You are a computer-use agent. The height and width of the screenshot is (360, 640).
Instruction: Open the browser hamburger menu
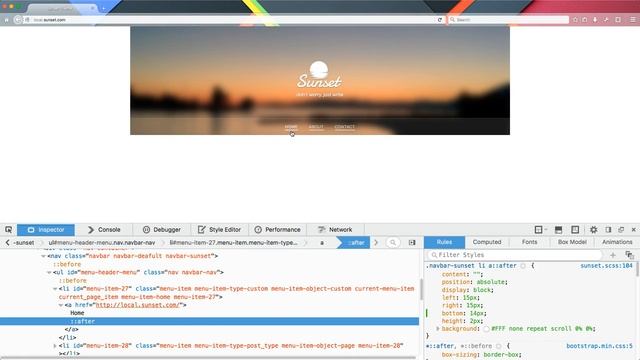(x=633, y=20)
